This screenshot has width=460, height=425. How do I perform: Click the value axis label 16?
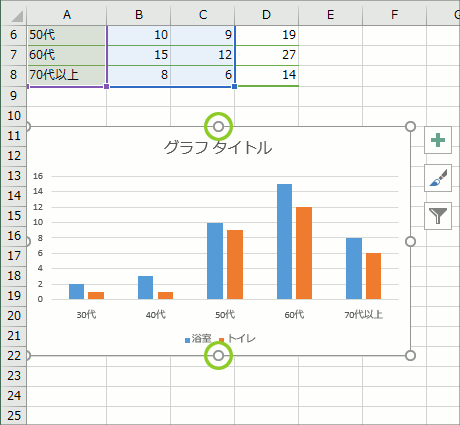click(38, 176)
